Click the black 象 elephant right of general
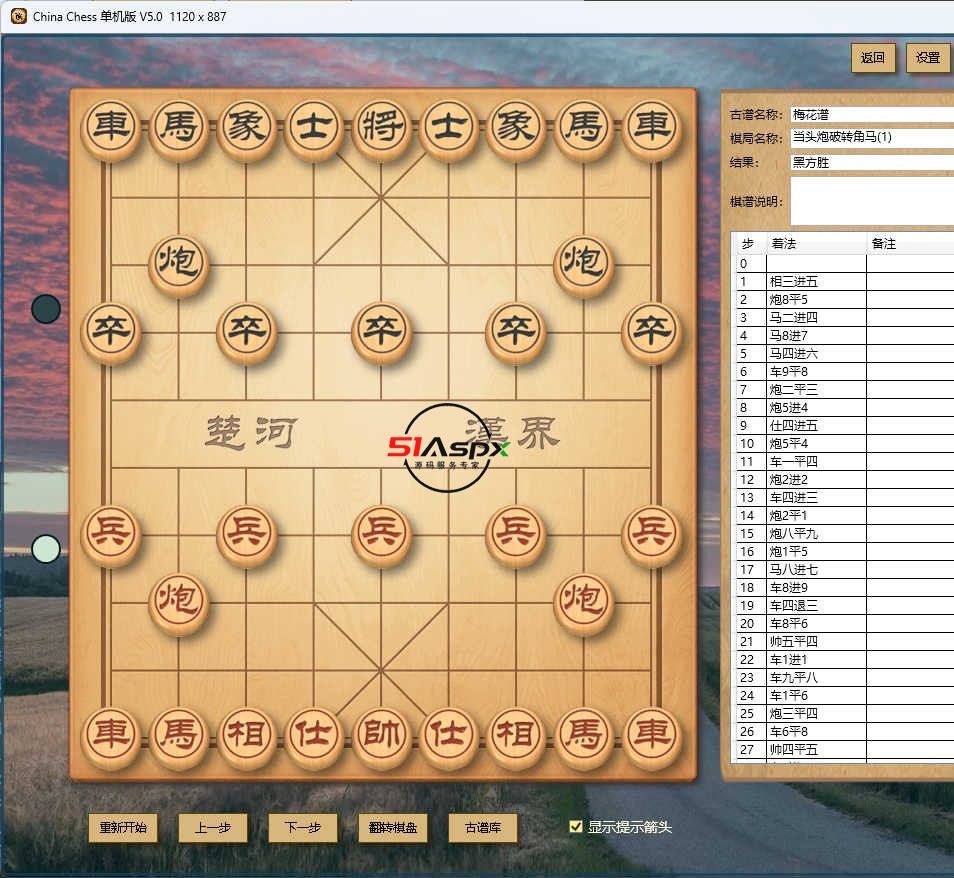This screenshot has height=878, width=954. tap(517, 127)
